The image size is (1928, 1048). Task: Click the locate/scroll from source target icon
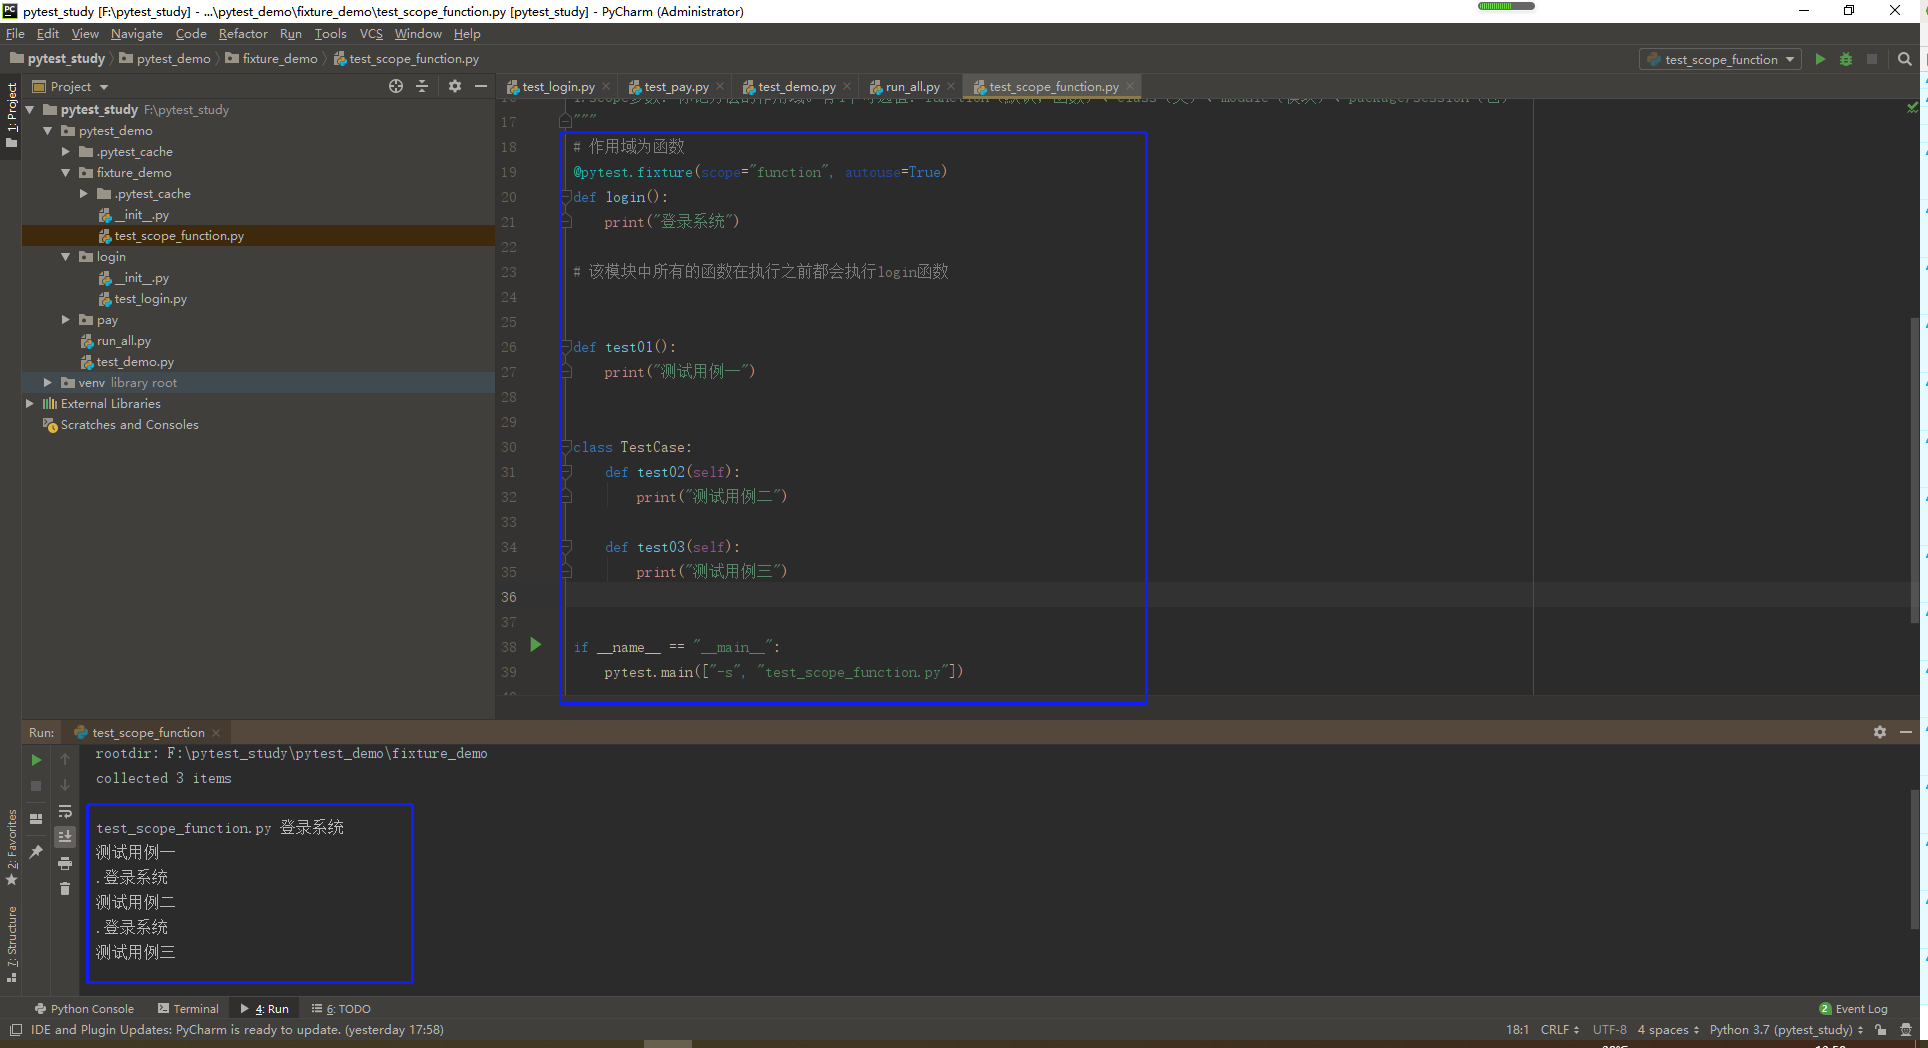(x=396, y=86)
